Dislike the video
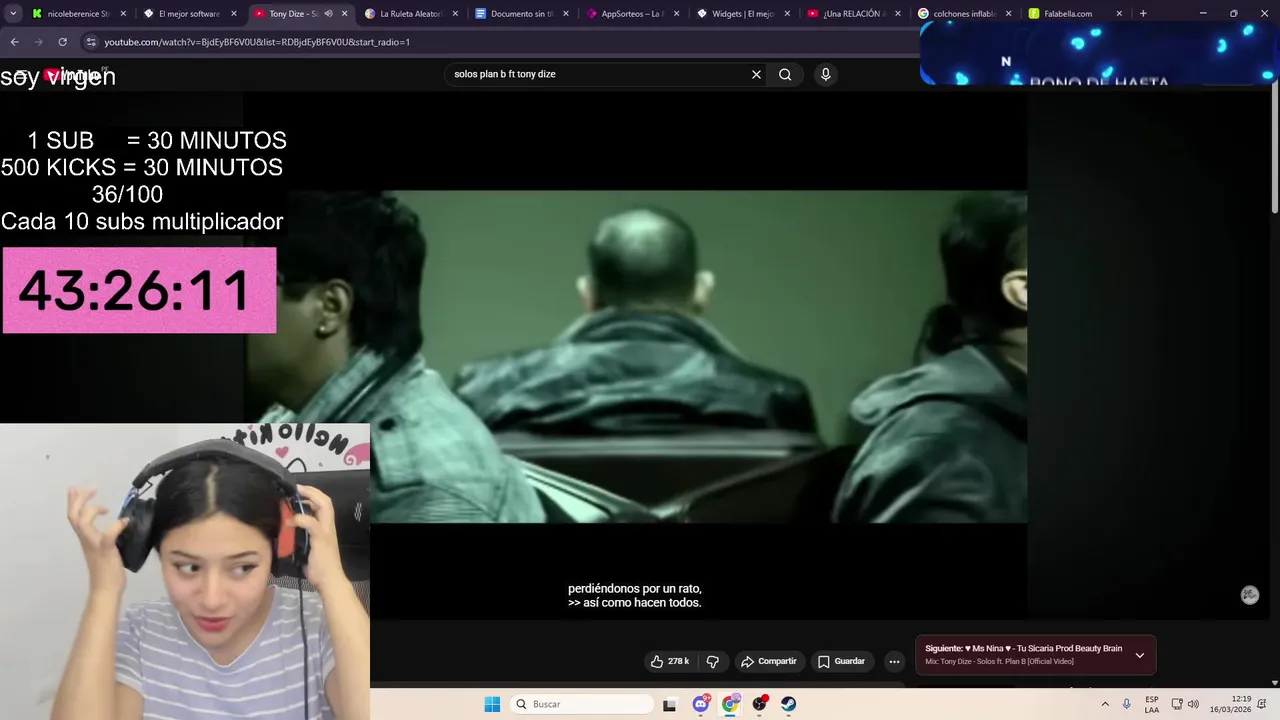The height and width of the screenshot is (720, 1280). 713,661
